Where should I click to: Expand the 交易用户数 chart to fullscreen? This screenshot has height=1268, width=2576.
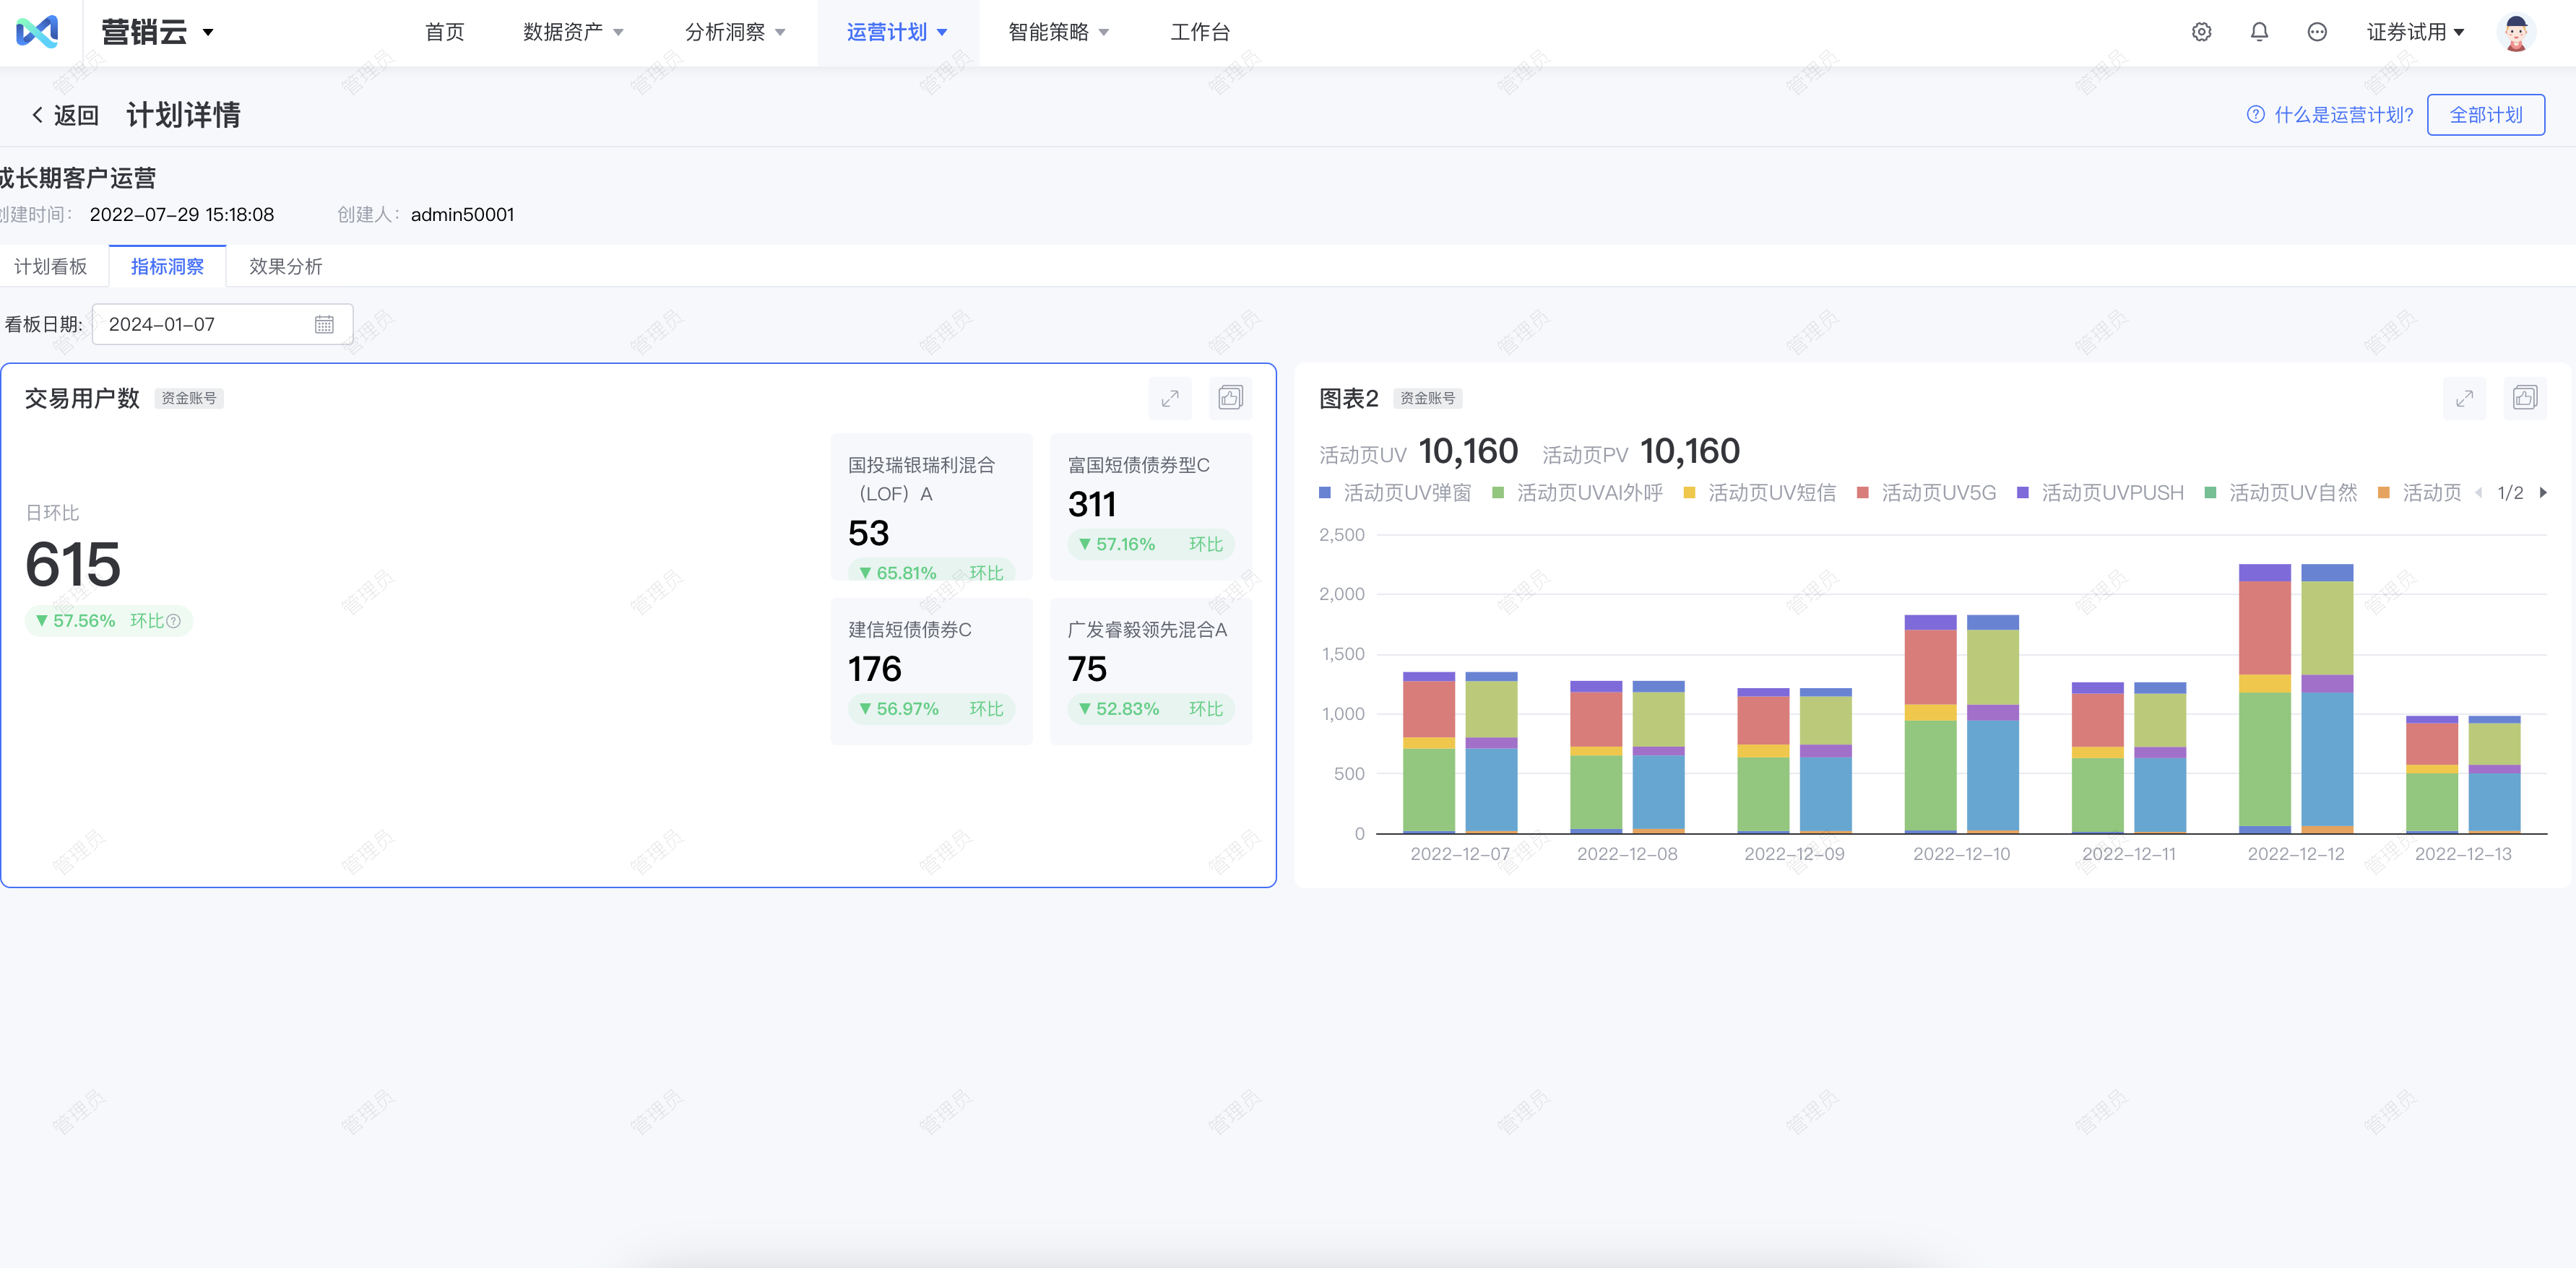pyautogui.click(x=1170, y=398)
